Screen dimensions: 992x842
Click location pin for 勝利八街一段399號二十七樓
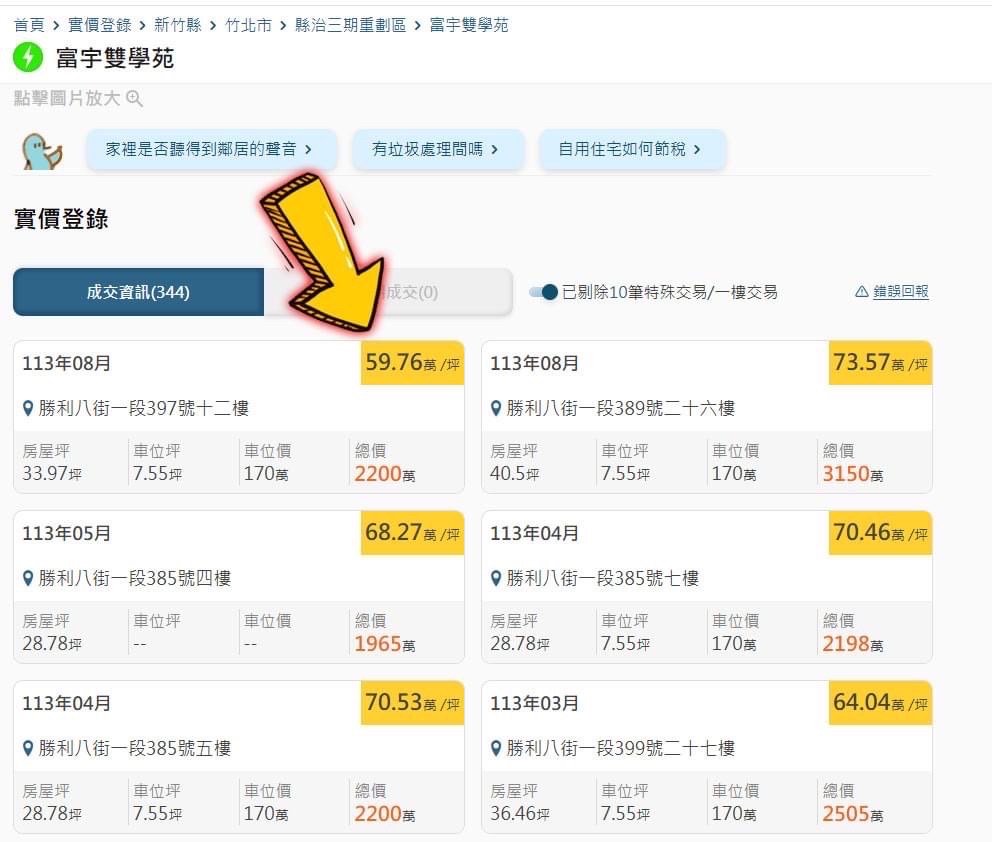pos(496,748)
